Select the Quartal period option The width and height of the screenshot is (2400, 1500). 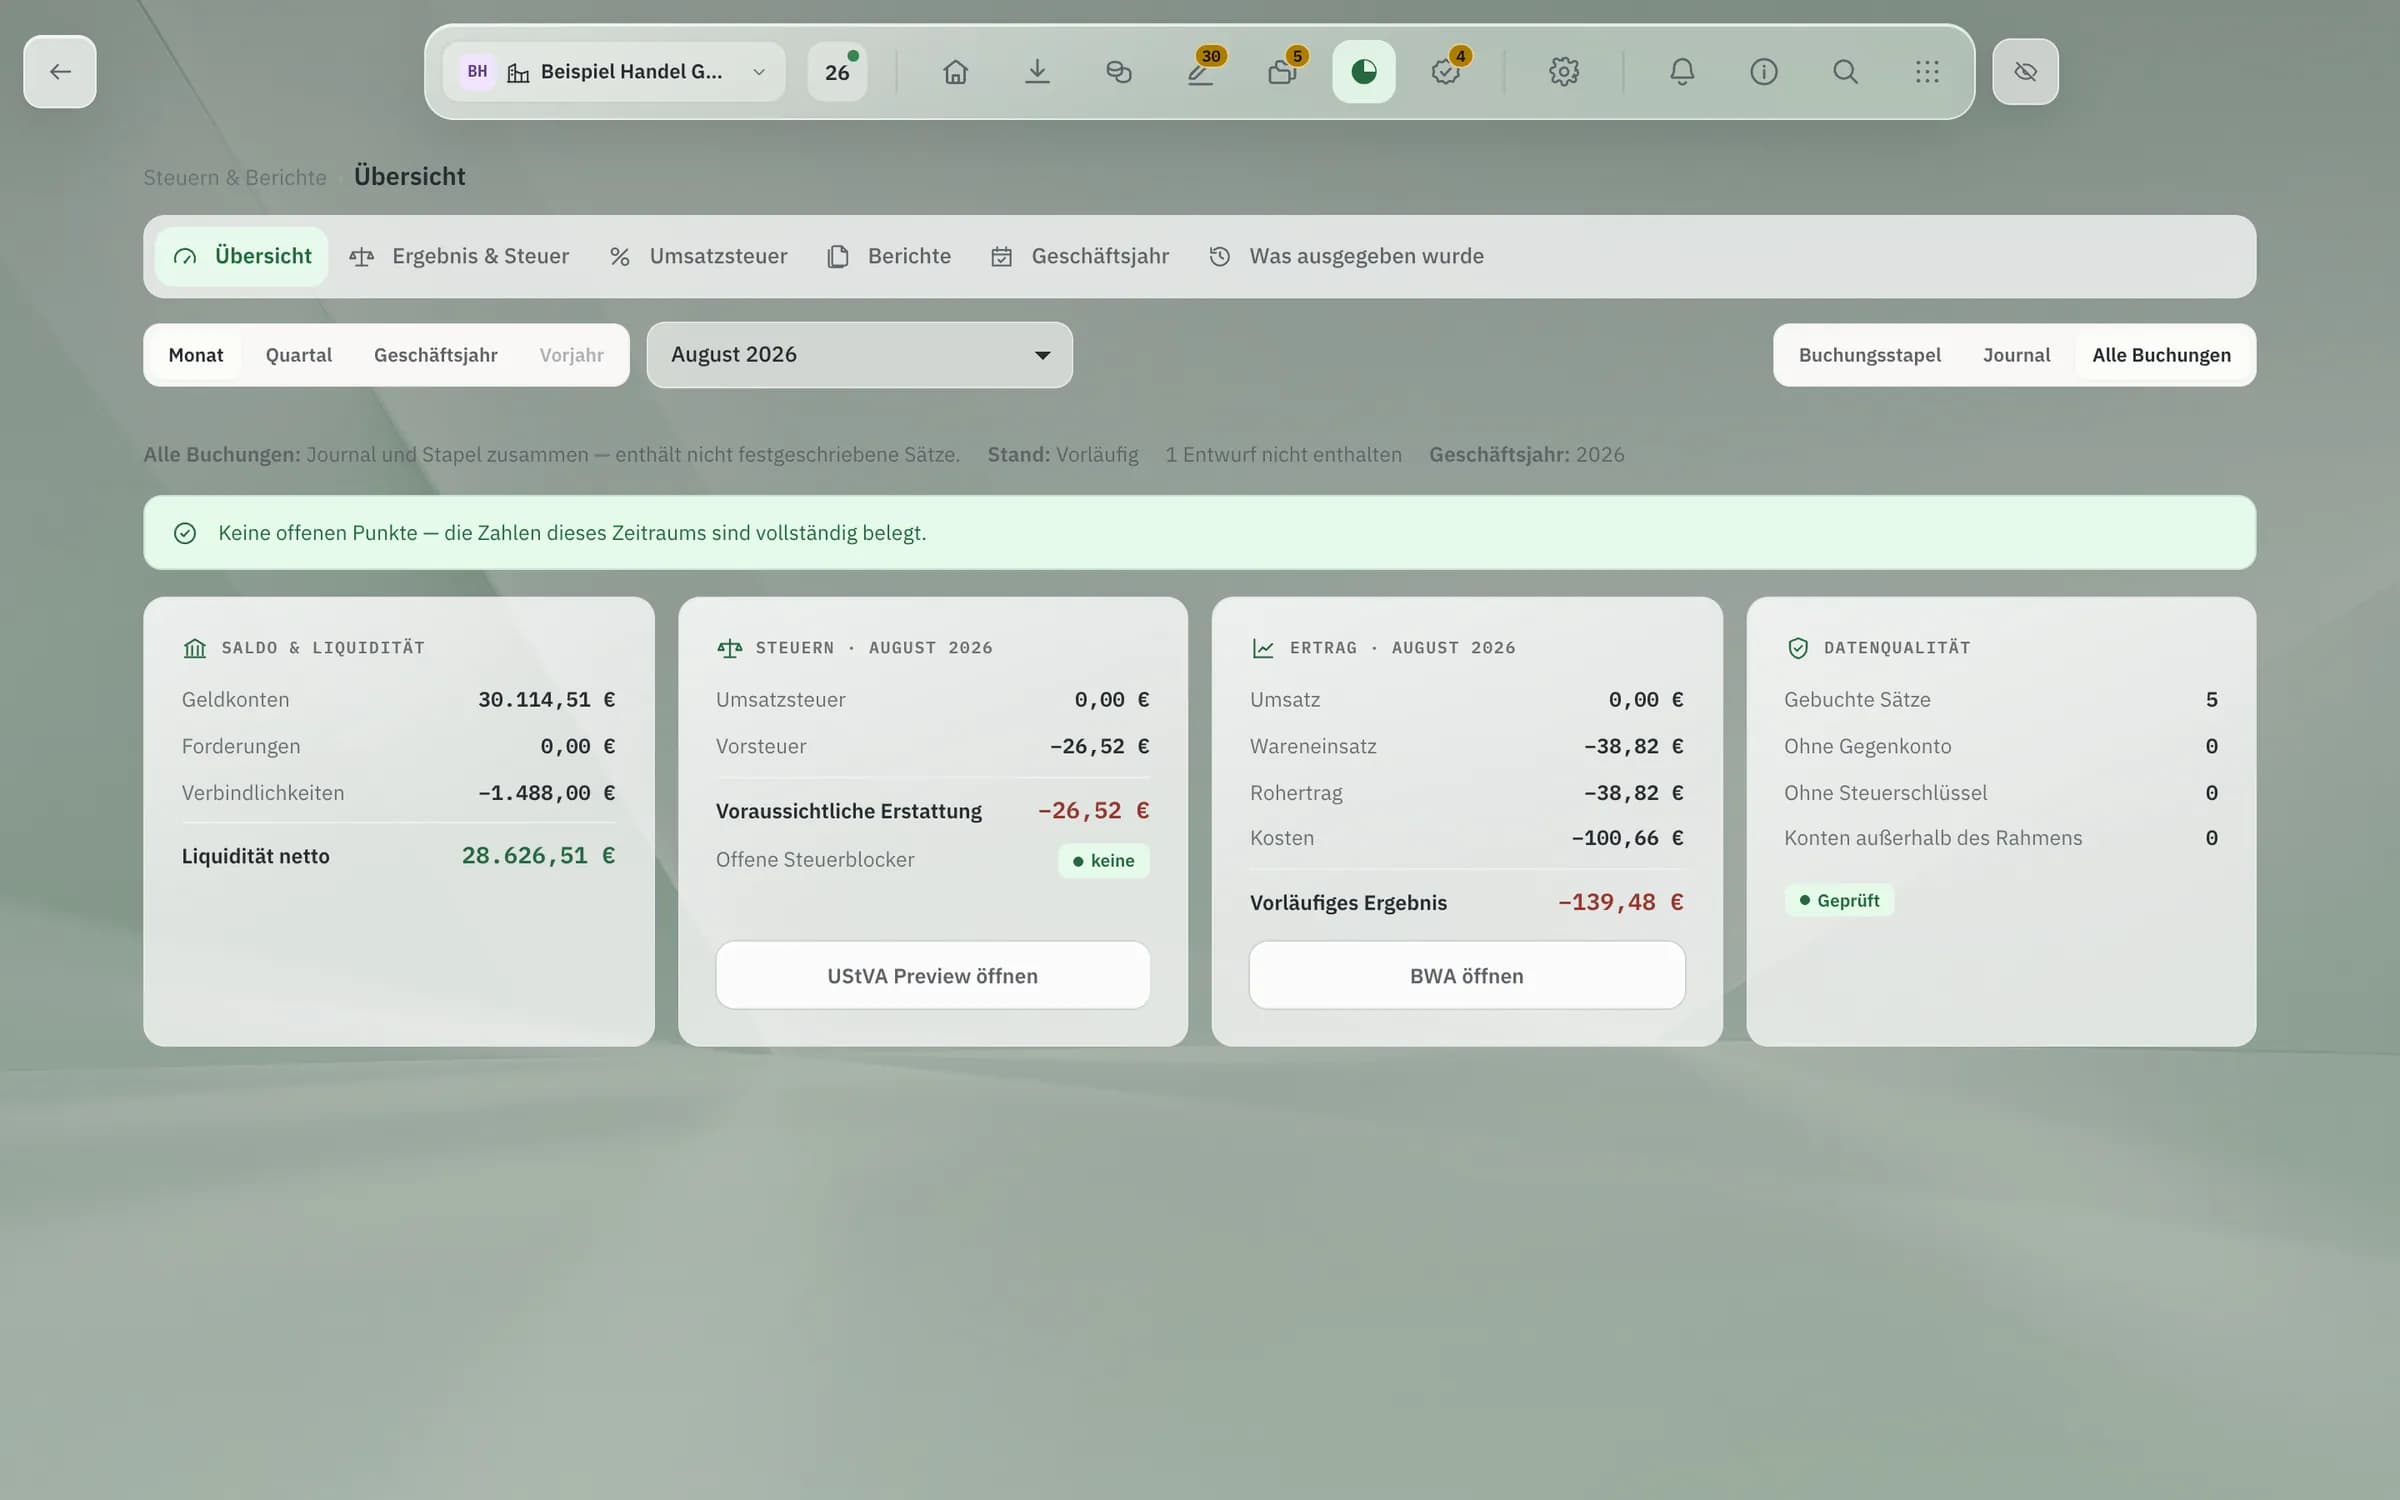pyautogui.click(x=299, y=355)
